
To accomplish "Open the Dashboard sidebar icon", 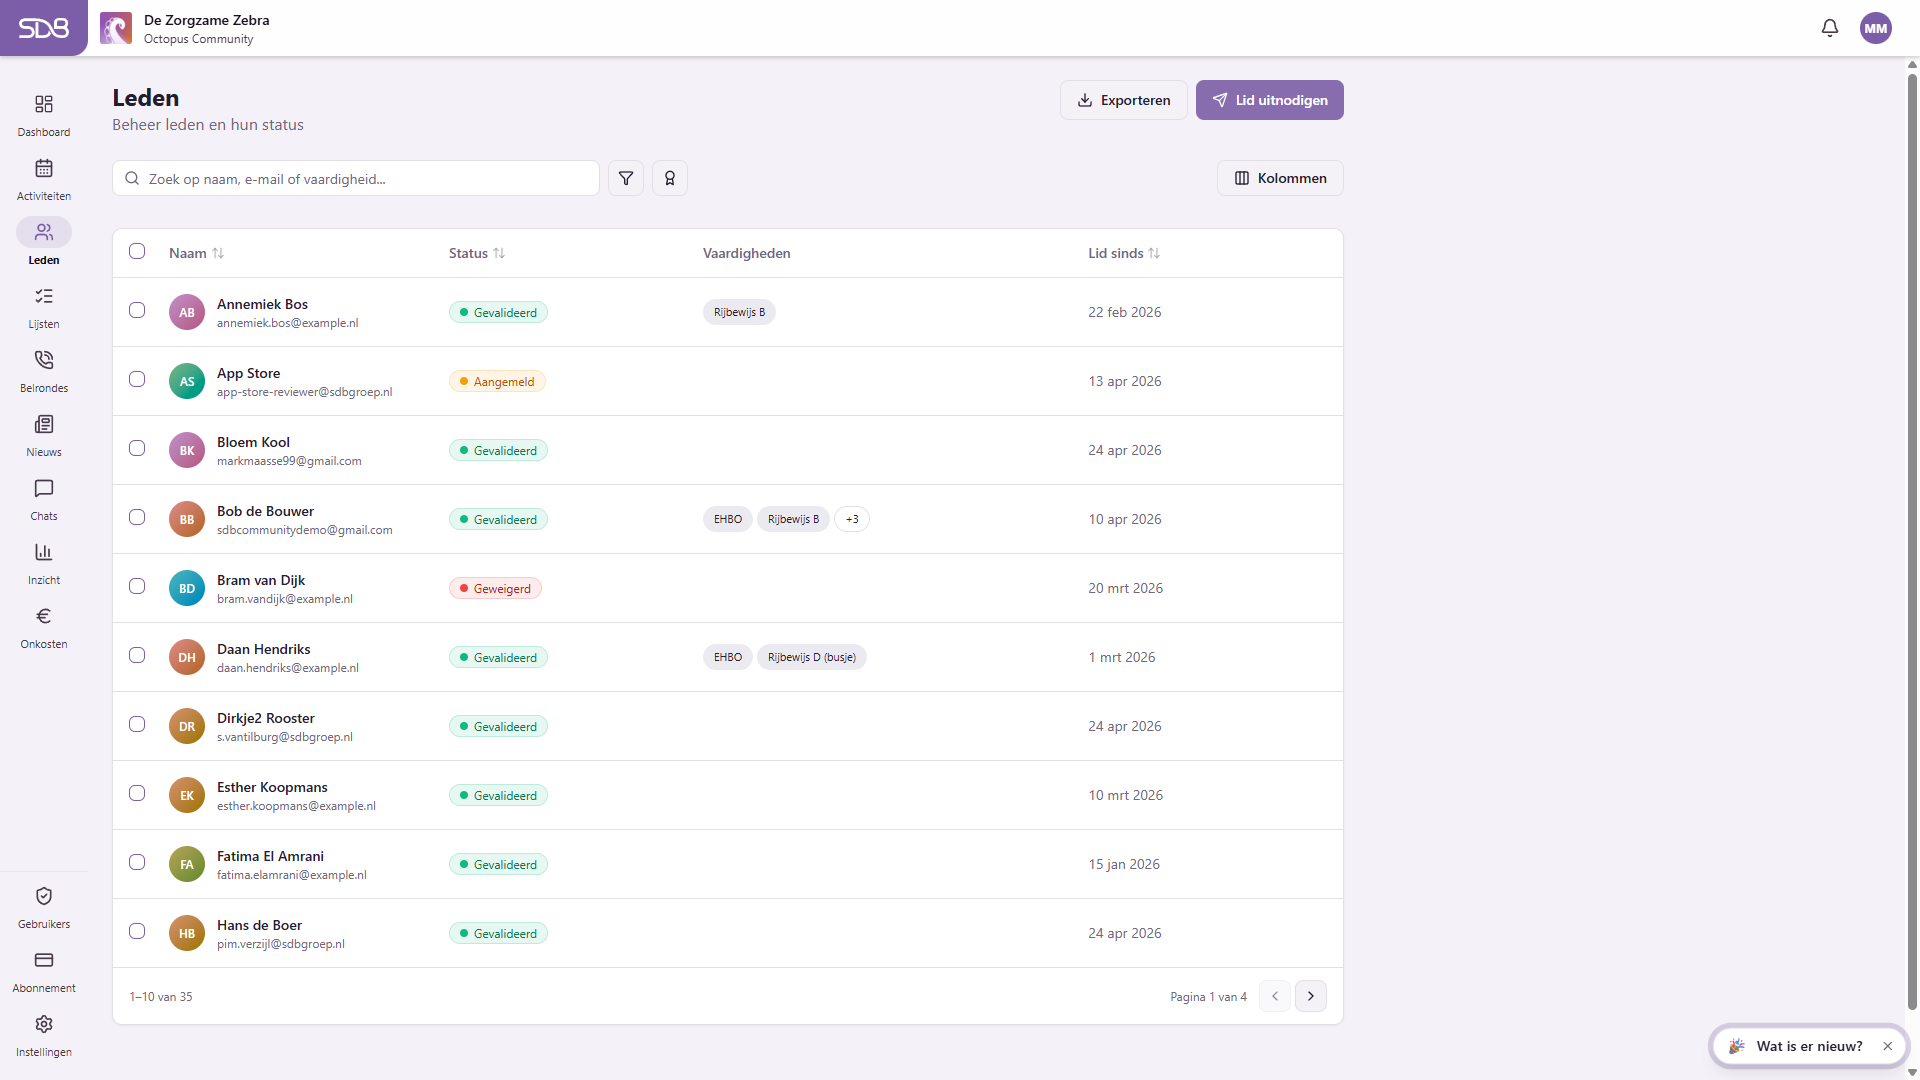I will [x=44, y=105].
